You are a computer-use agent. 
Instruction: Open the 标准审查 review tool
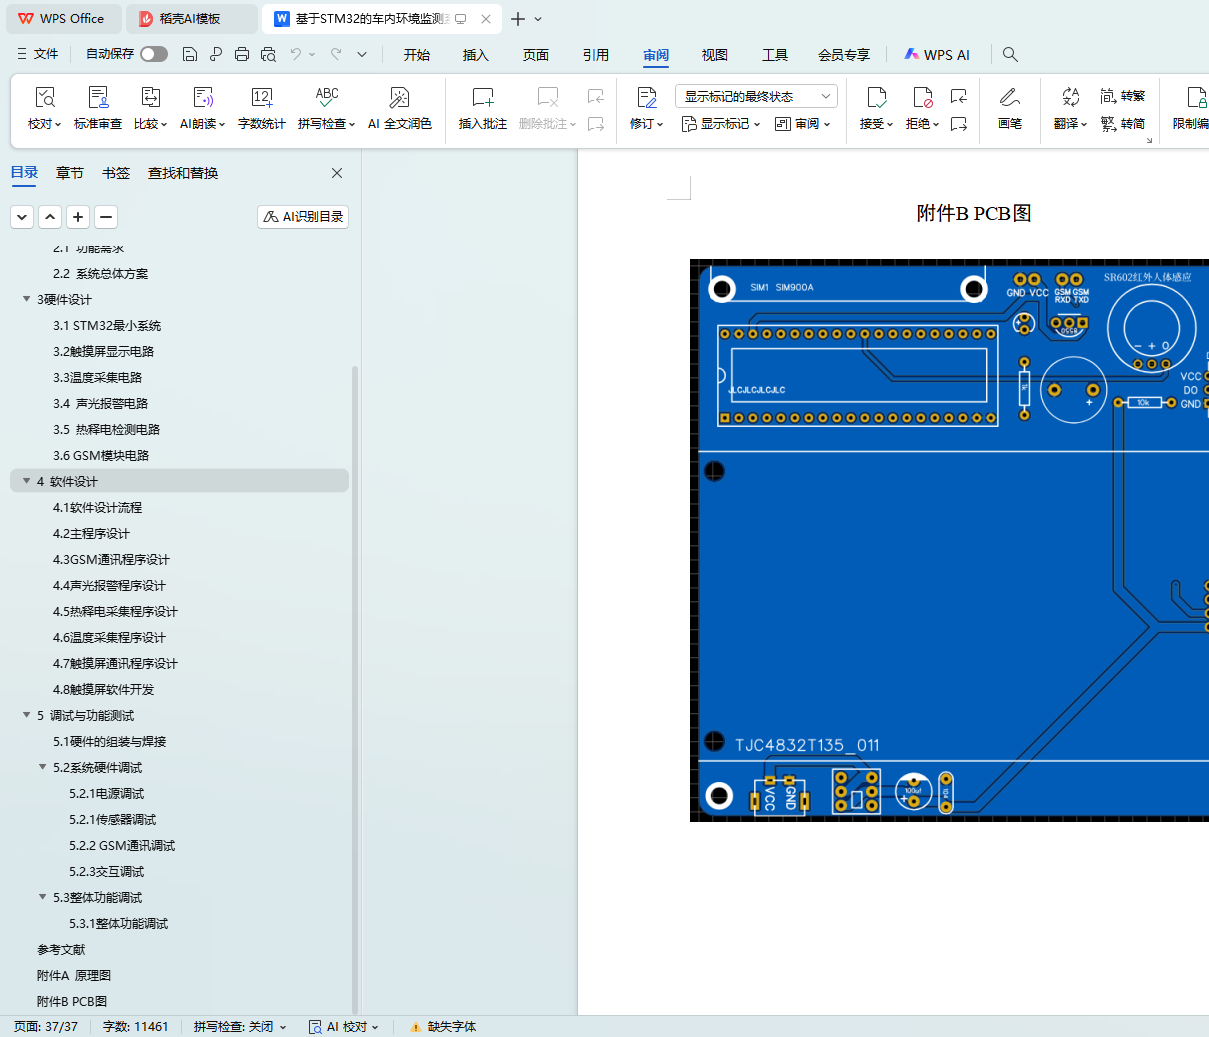pyautogui.click(x=98, y=98)
